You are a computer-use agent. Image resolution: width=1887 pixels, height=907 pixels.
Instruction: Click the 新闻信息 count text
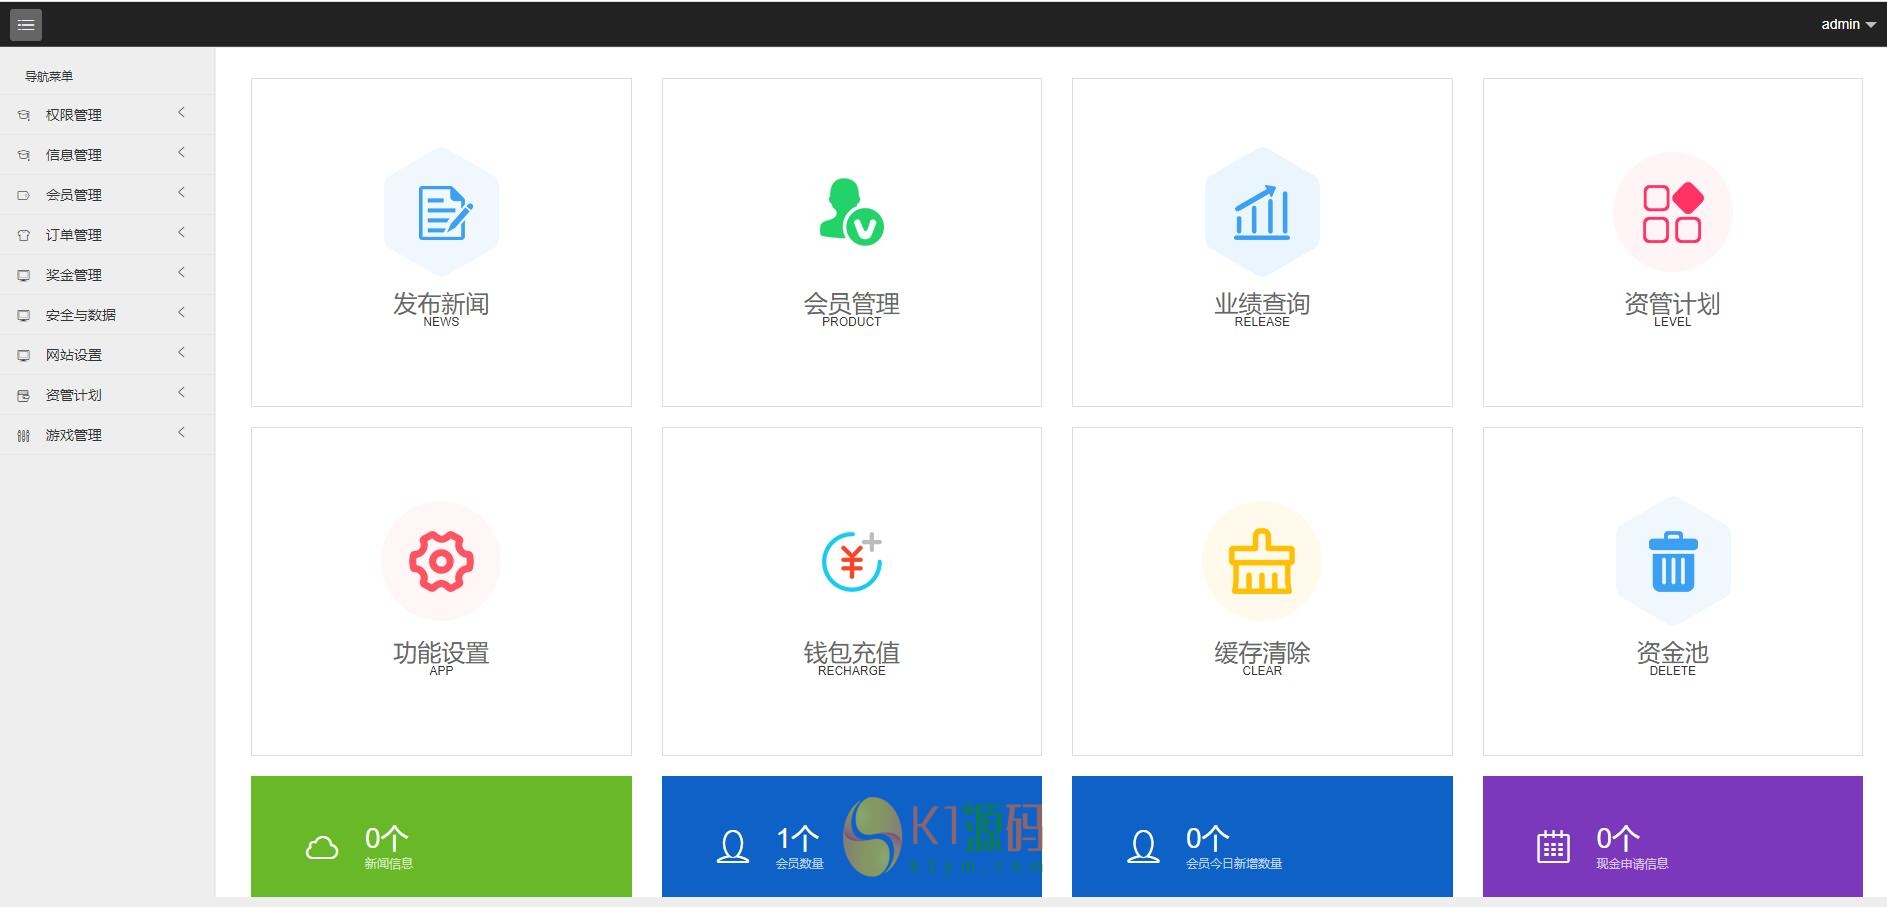pyautogui.click(x=386, y=838)
